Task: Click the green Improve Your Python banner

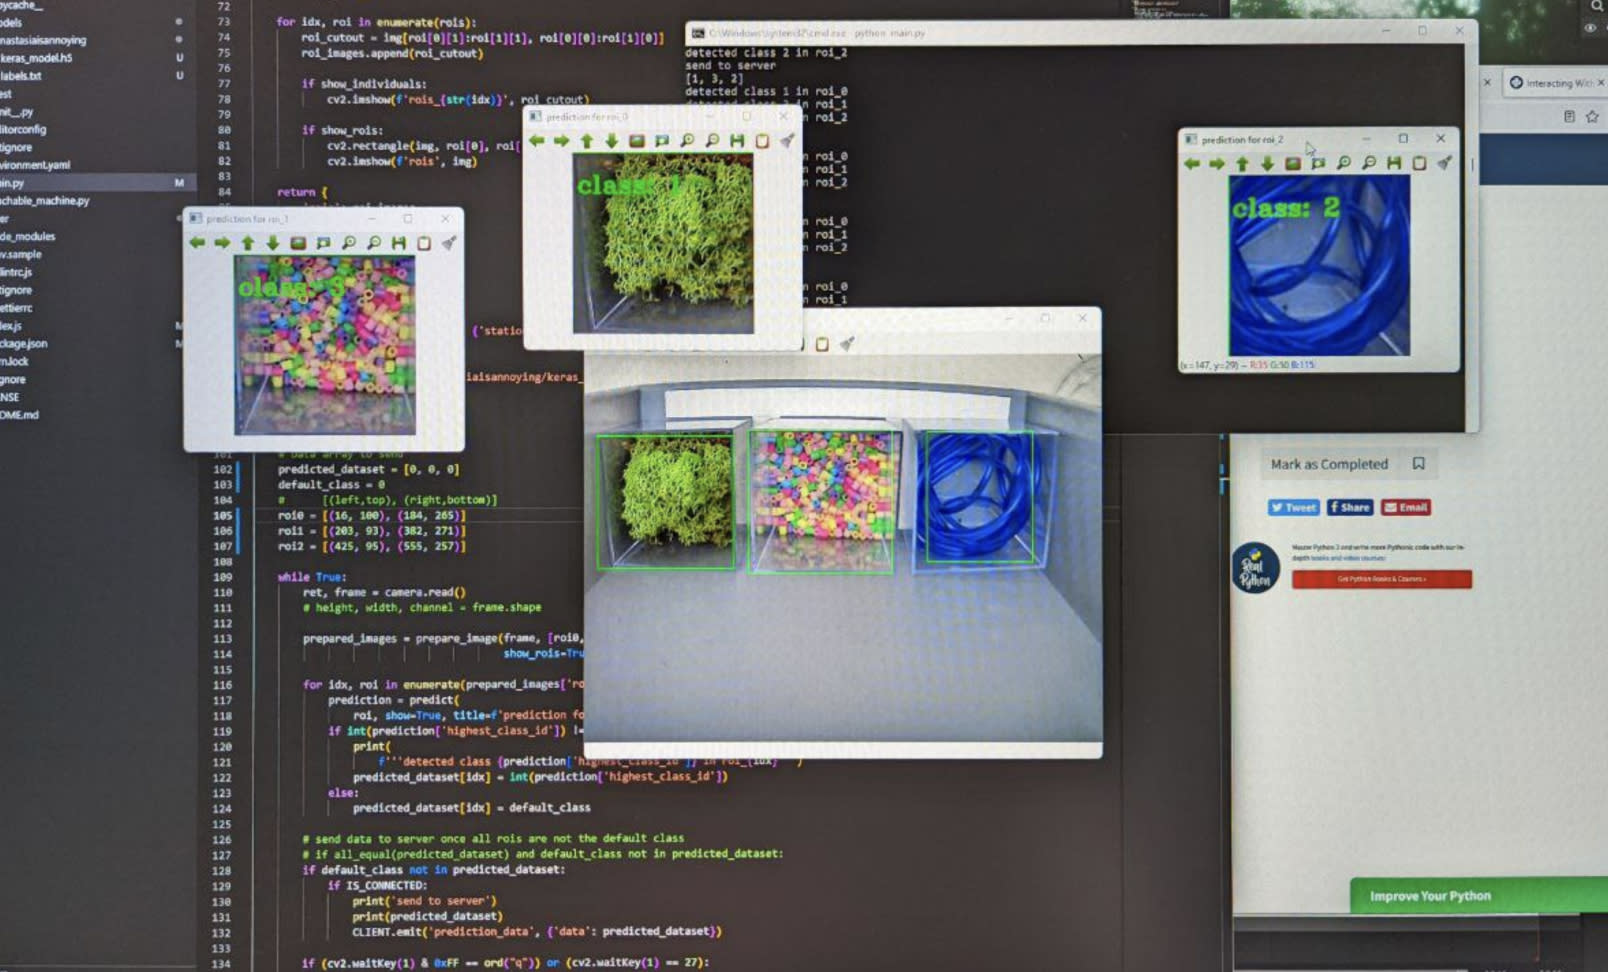Action: click(x=1479, y=896)
